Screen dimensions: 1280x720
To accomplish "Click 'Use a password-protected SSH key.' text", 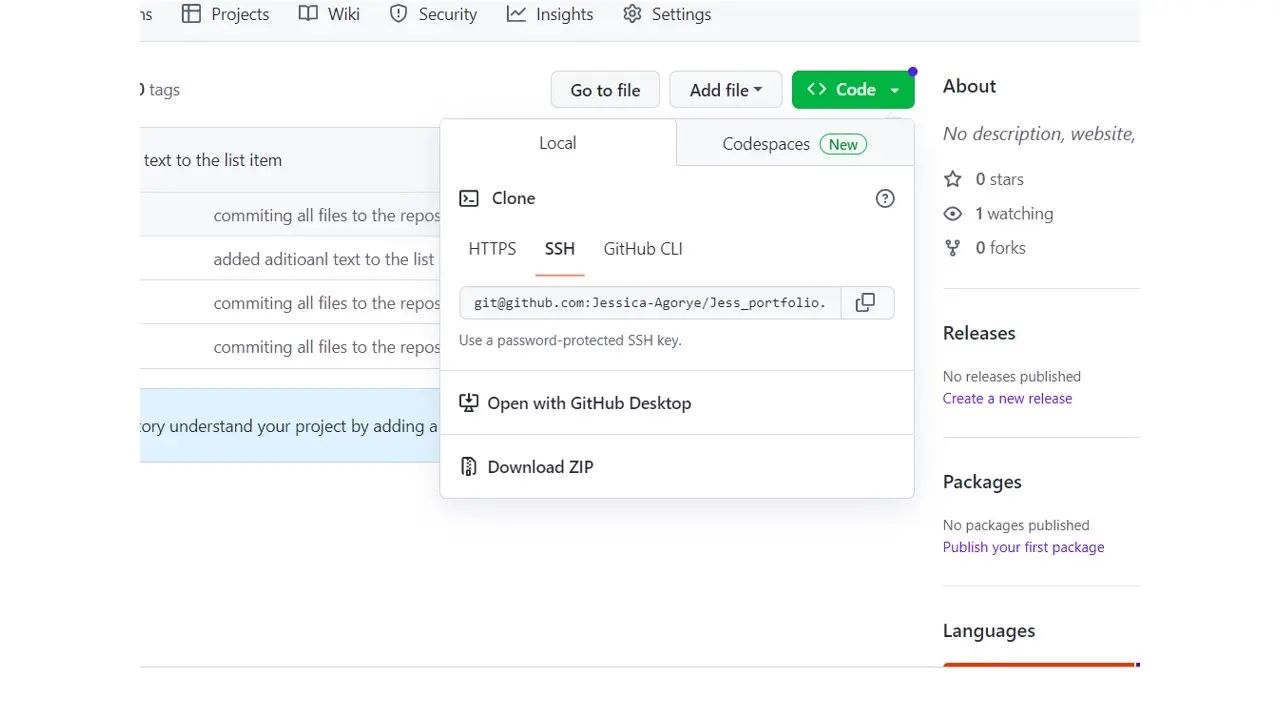I will click(570, 340).
